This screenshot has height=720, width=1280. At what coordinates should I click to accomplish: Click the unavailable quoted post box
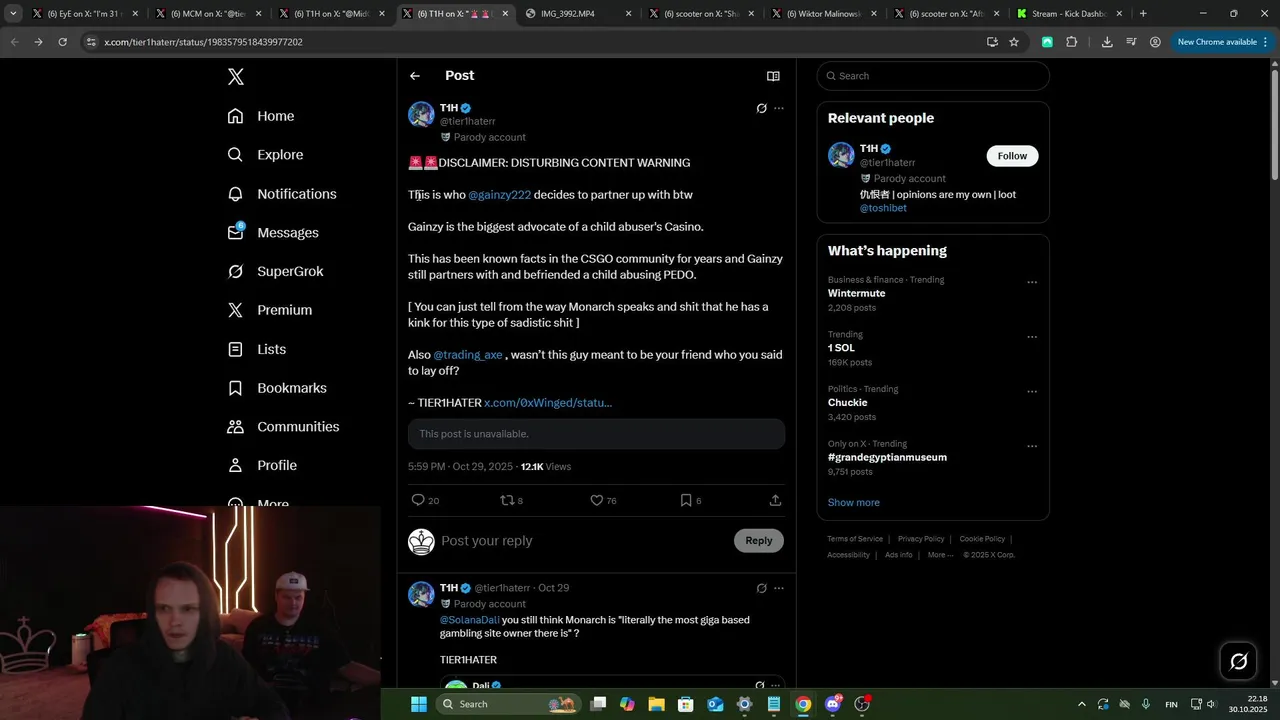(x=596, y=434)
